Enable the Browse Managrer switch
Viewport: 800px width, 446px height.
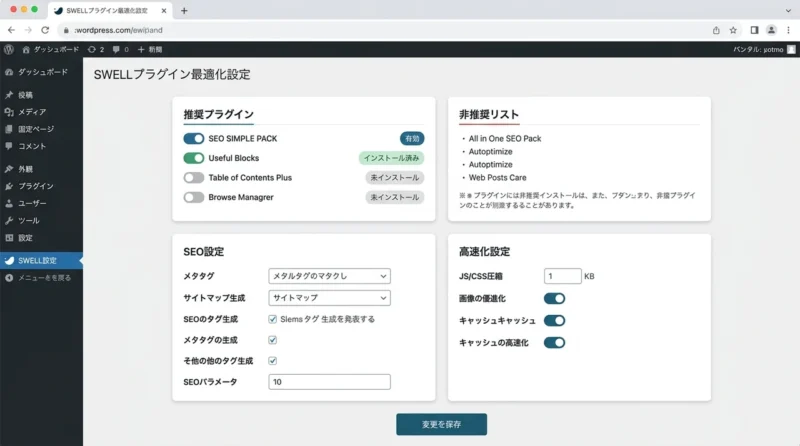tap(194, 197)
